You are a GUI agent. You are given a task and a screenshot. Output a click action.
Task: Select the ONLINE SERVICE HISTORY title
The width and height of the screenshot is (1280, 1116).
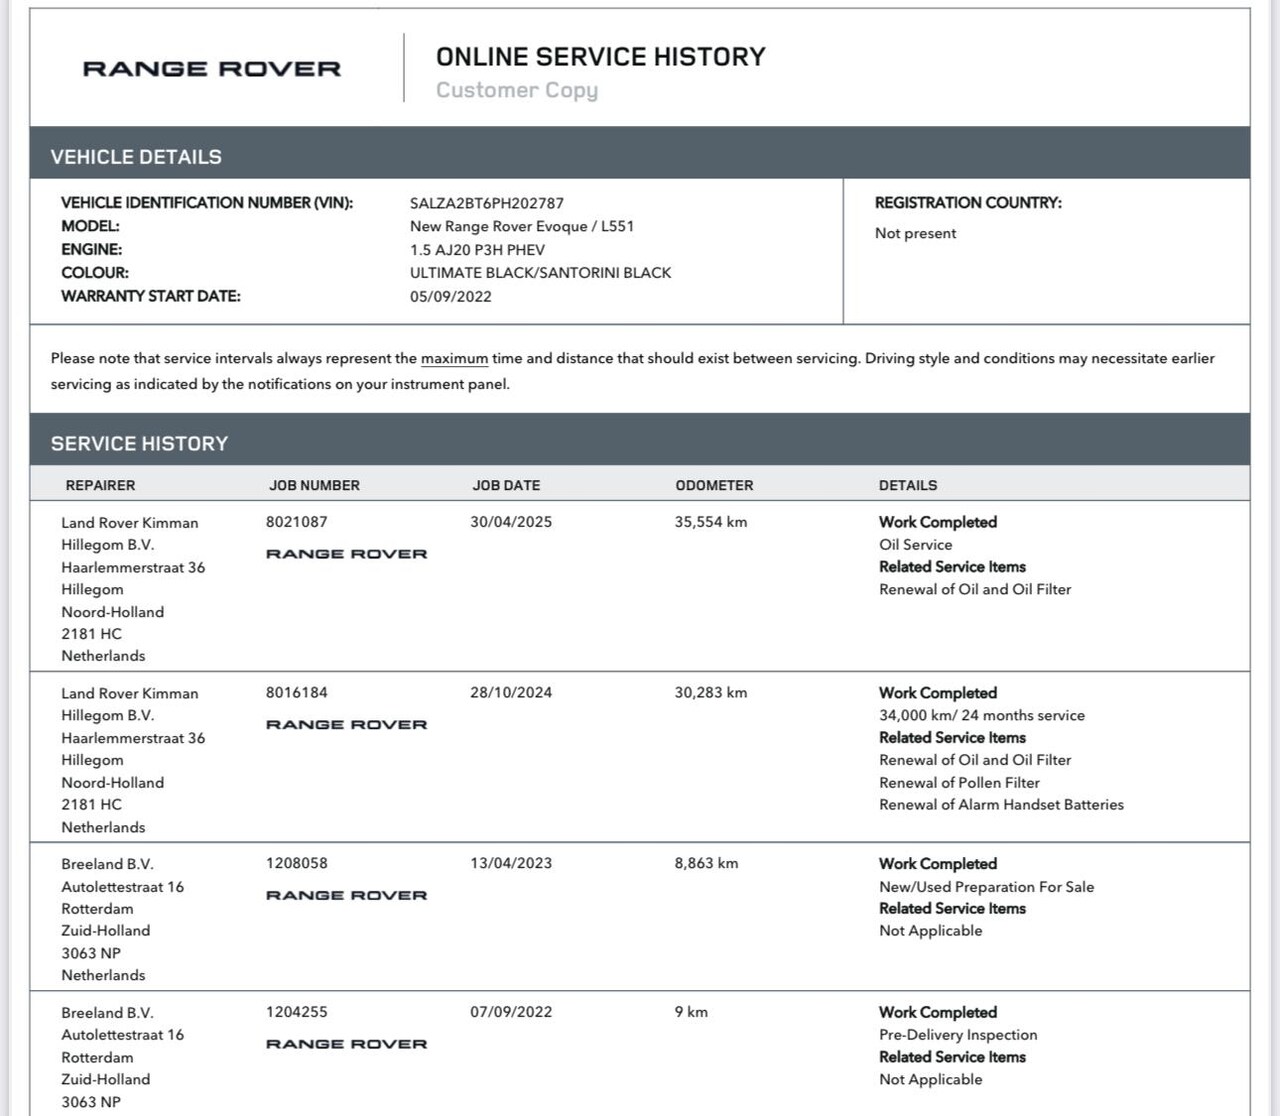click(601, 57)
